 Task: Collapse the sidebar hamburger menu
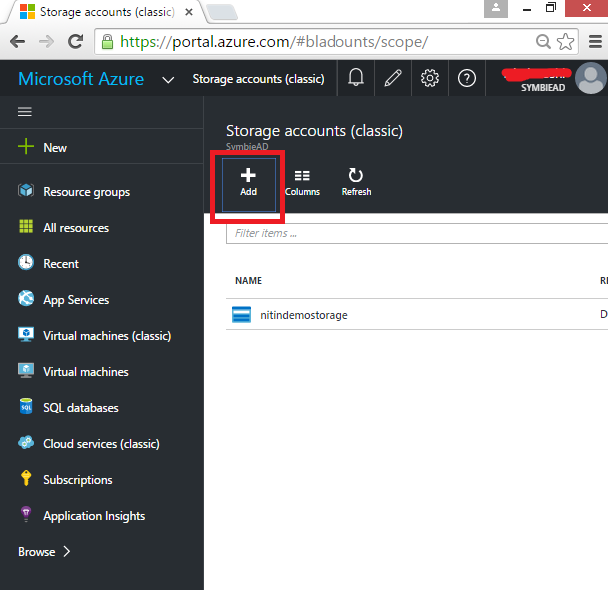click(25, 112)
